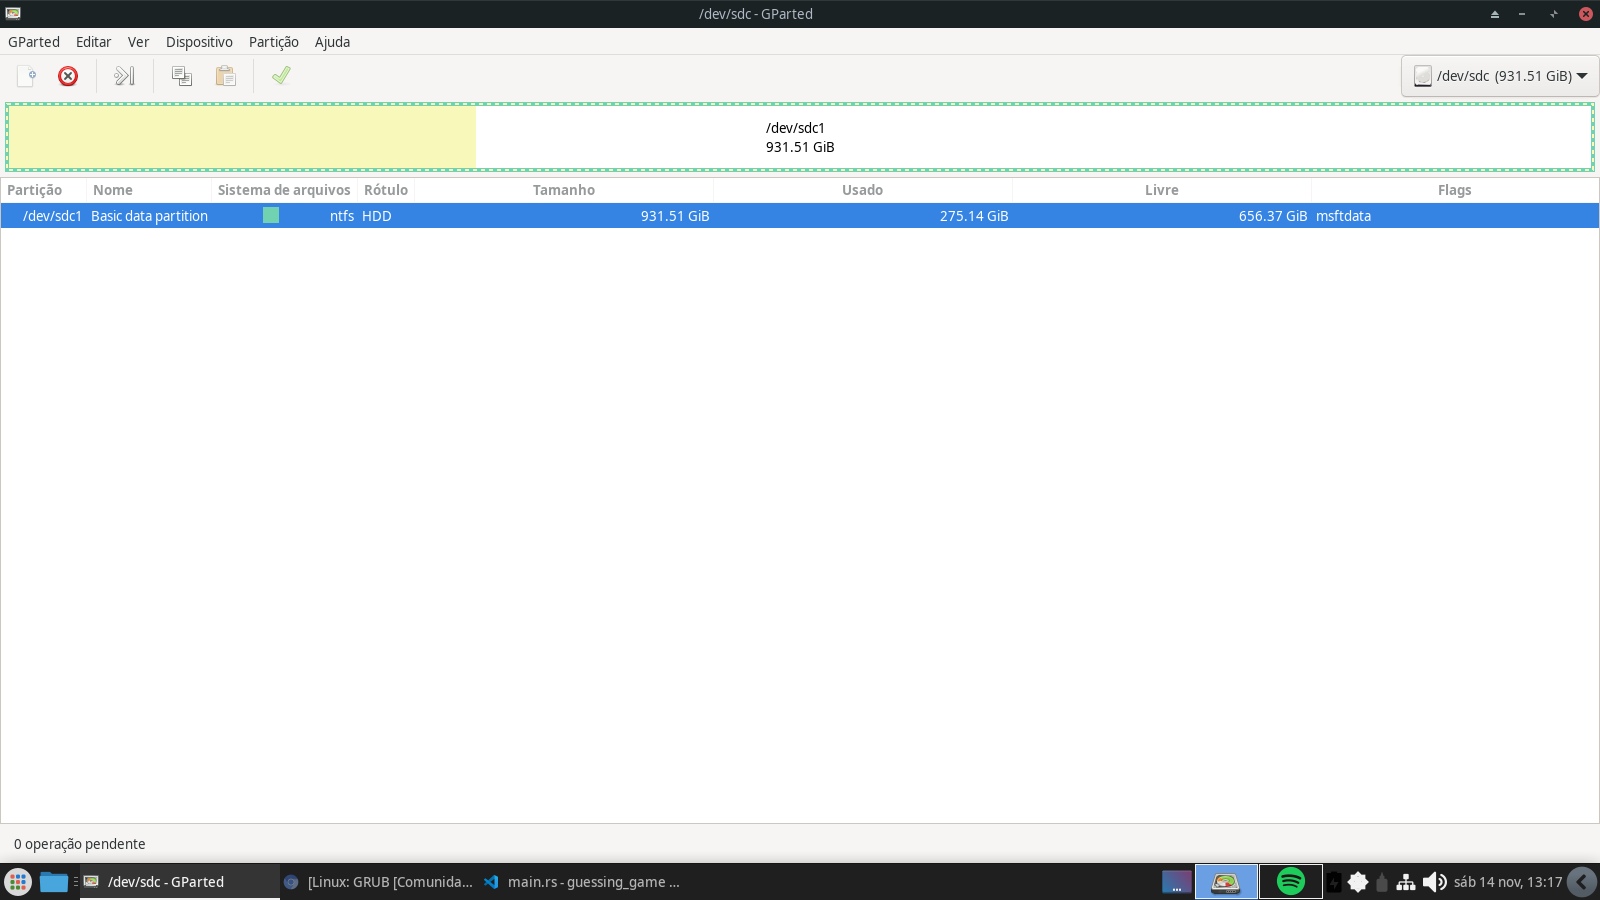
Task: Click the ntfs green color swatch
Action: coord(271,215)
